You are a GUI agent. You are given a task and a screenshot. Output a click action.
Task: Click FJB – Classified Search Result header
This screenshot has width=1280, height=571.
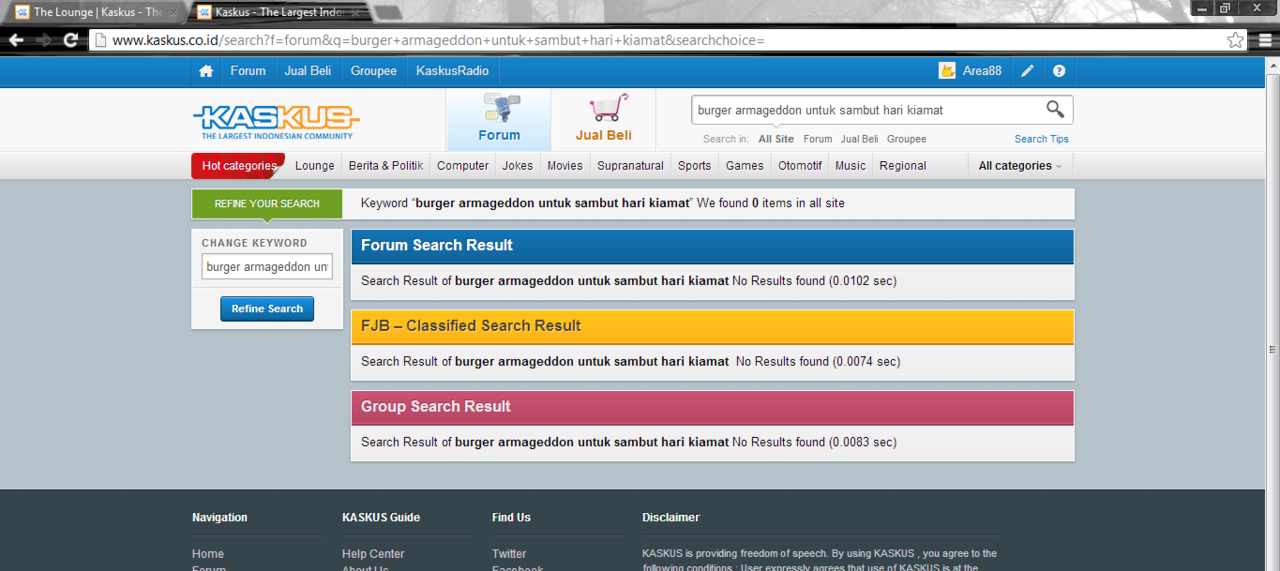tap(712, 326)
